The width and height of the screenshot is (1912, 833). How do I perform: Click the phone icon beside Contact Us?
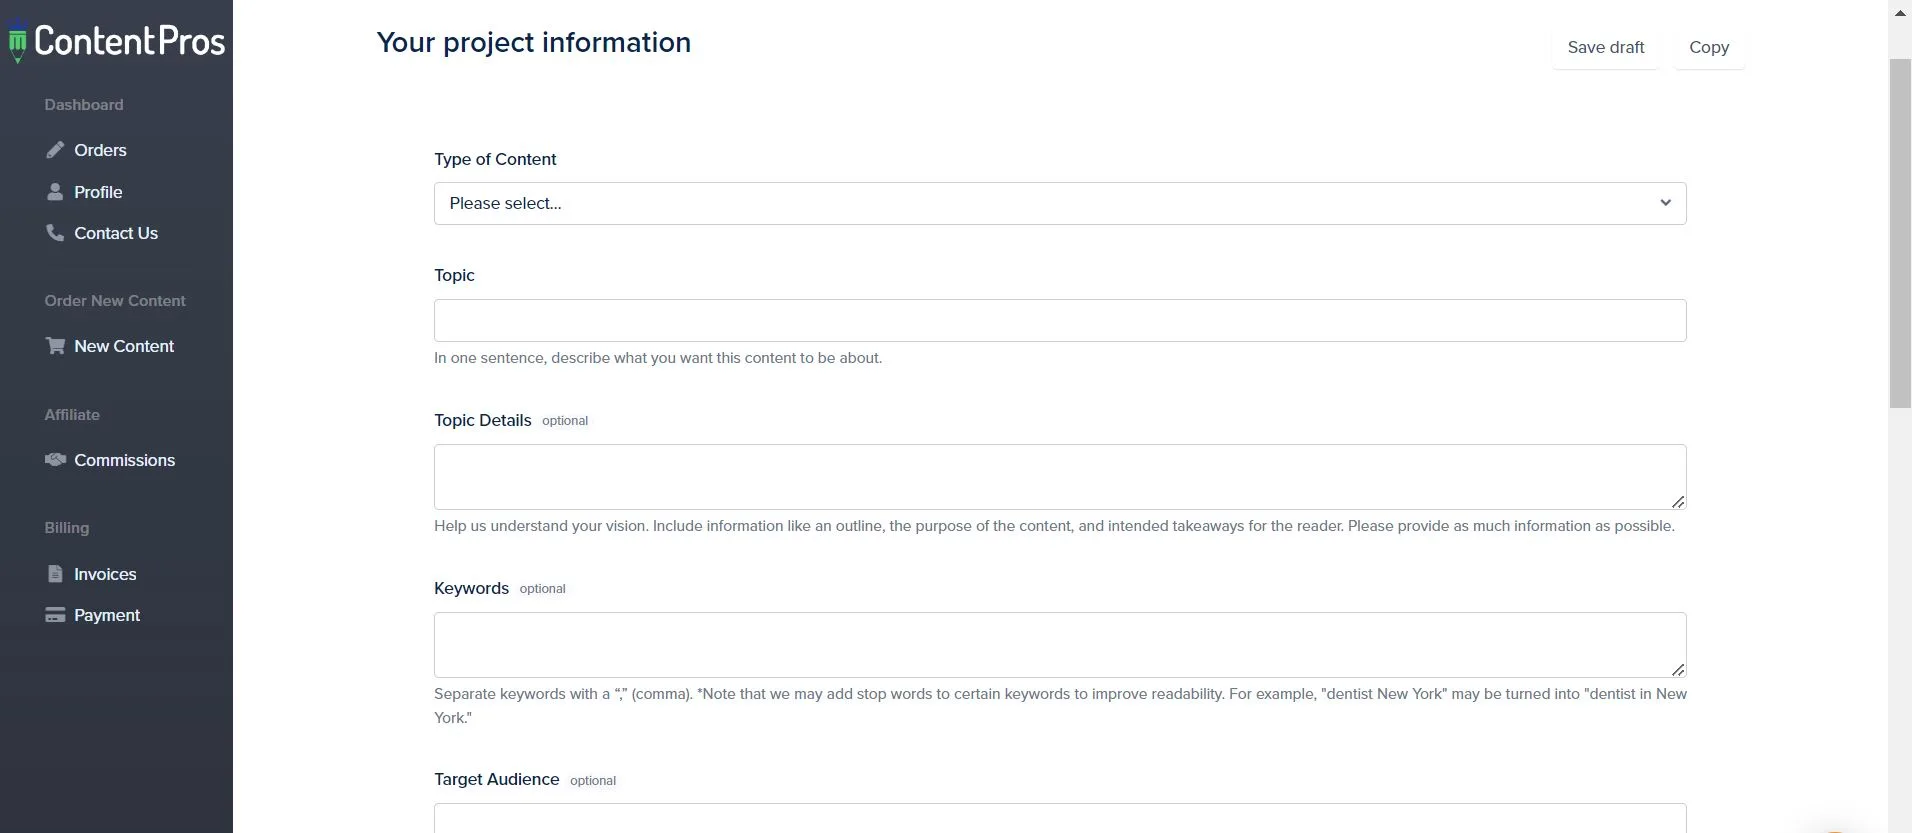tap(55, 232)
